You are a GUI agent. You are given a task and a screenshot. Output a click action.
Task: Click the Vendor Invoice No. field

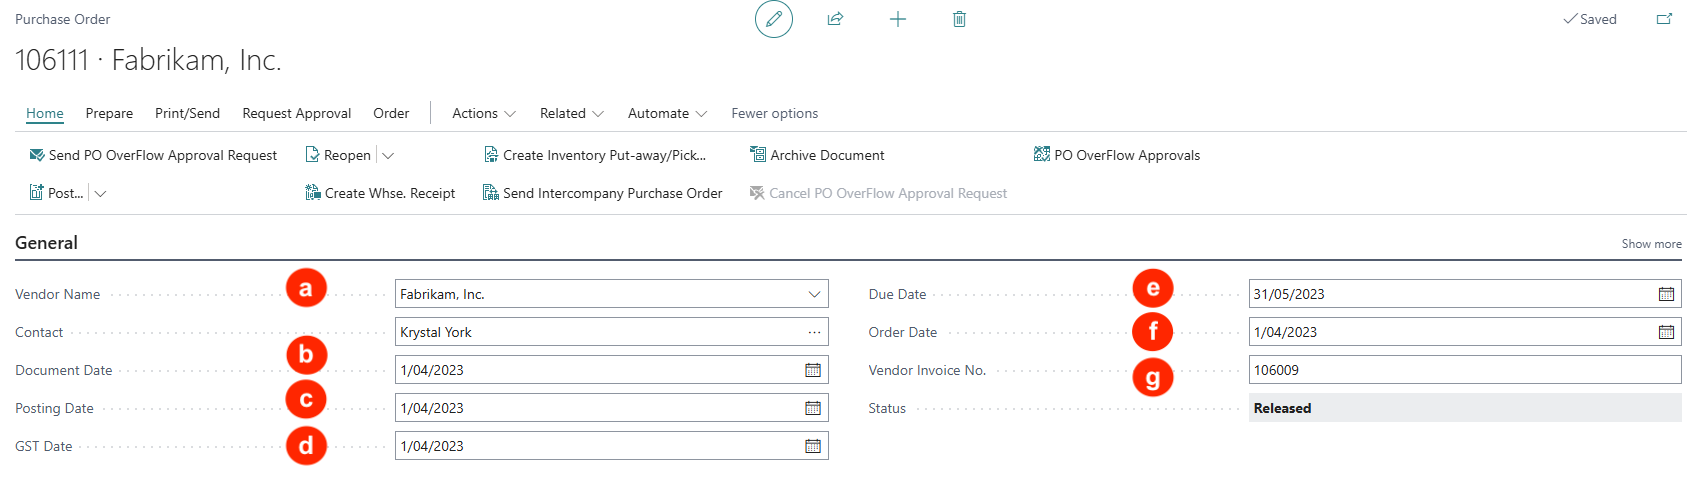[1464, 370]
